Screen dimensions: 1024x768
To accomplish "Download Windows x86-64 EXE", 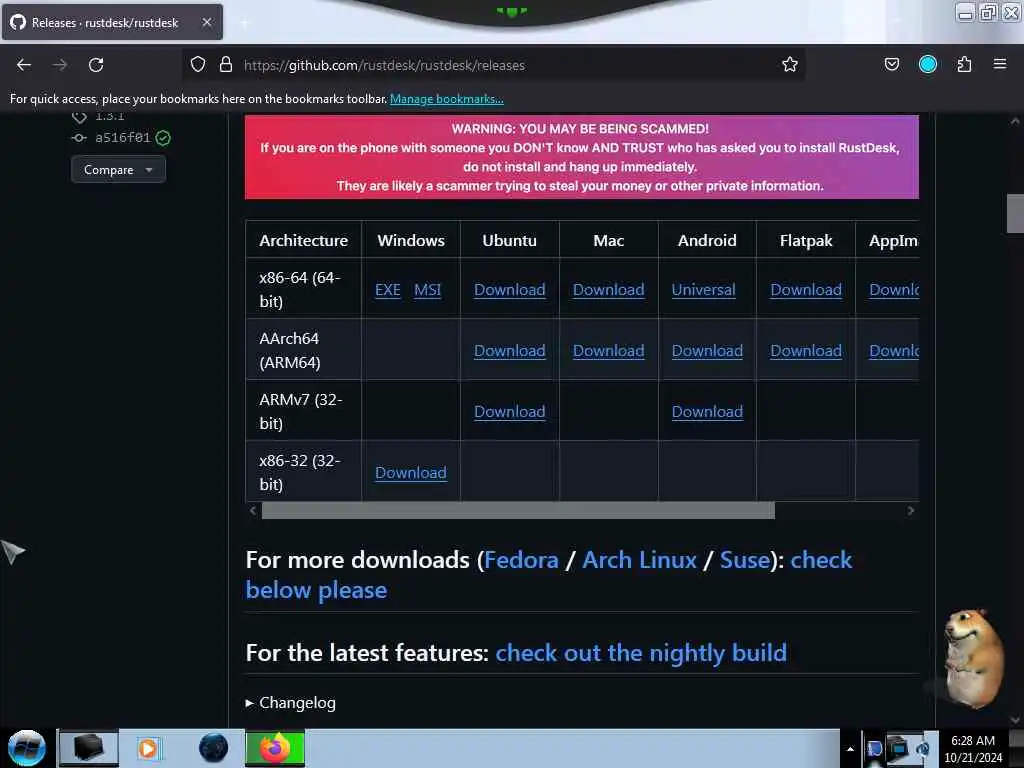I will [388, 289].
